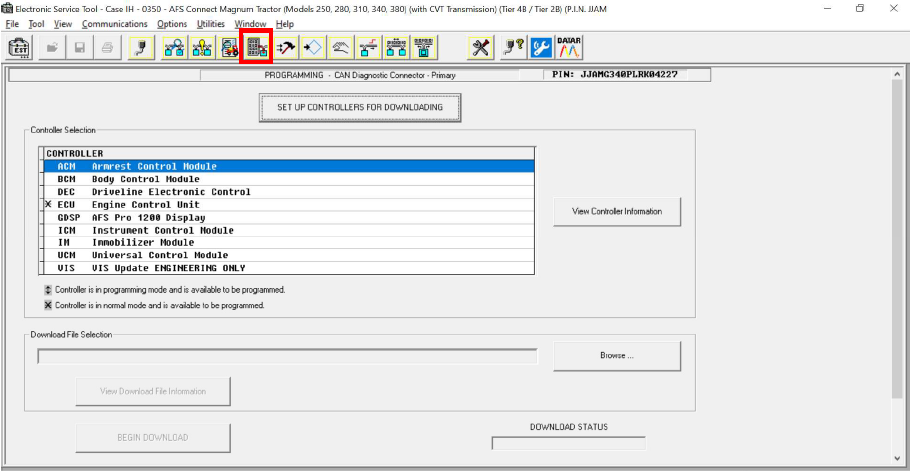Screen dimensions: 911x471
Task: Select UCM Universal Control Module row
Action: coord(289,256)
